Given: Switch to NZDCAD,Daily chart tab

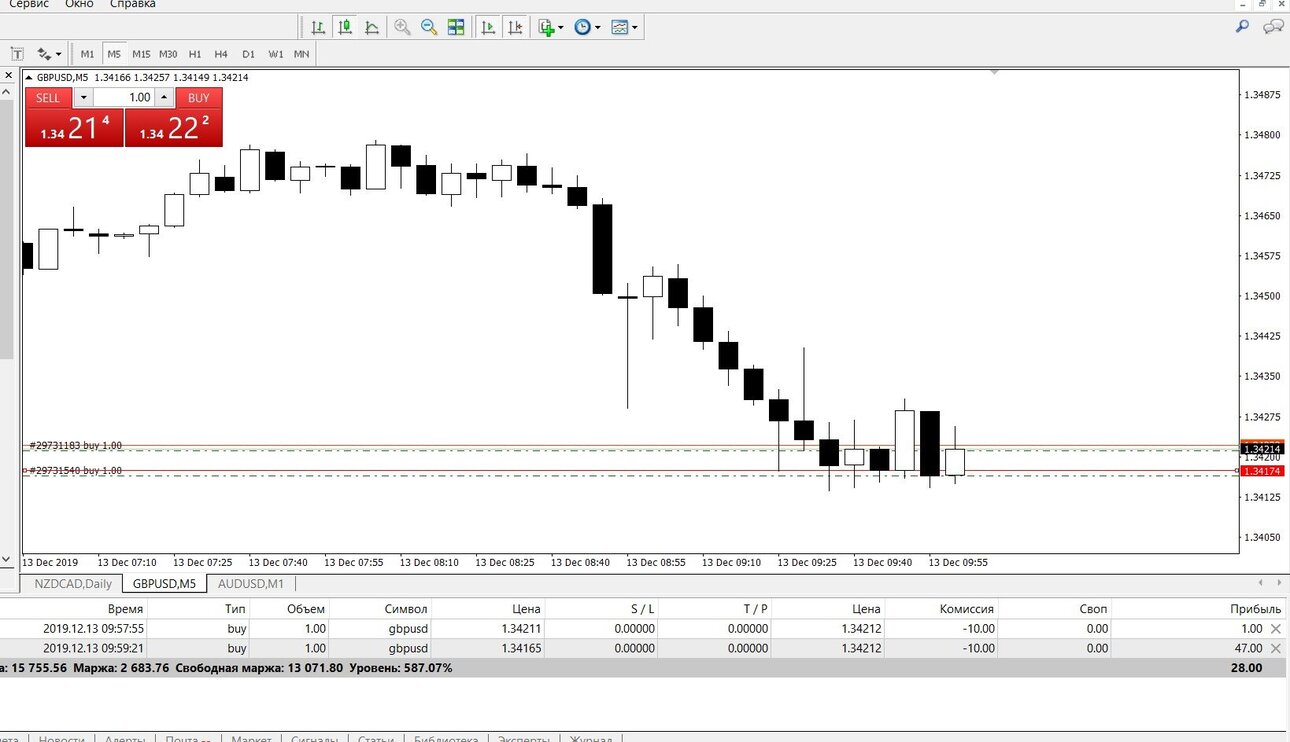Looking at the screenshot, I should [x=72, y=584].
